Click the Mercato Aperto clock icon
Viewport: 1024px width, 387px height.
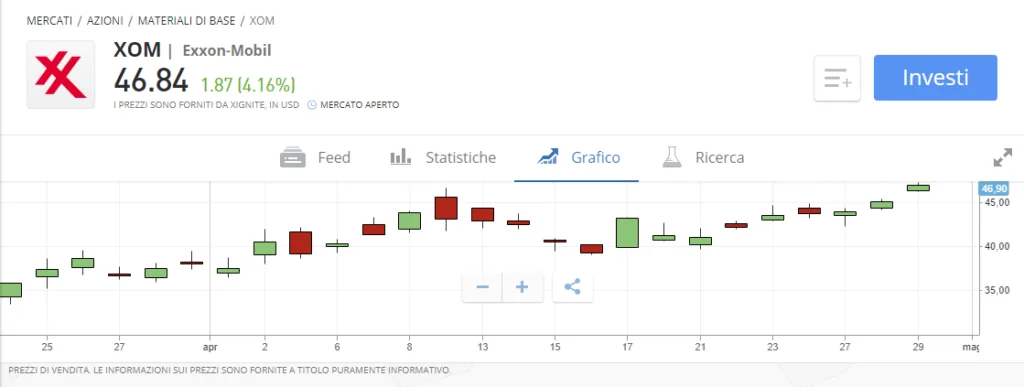coord(312,104)
